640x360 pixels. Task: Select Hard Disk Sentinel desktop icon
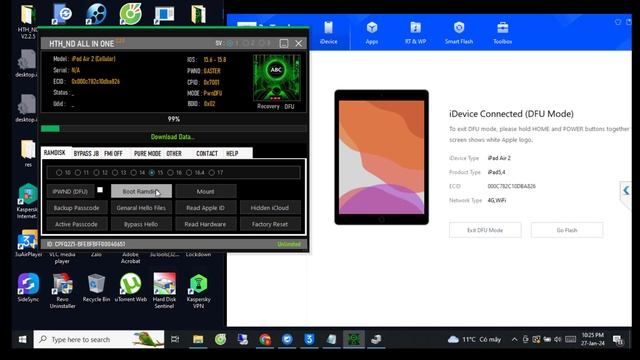tap(164, 291)
